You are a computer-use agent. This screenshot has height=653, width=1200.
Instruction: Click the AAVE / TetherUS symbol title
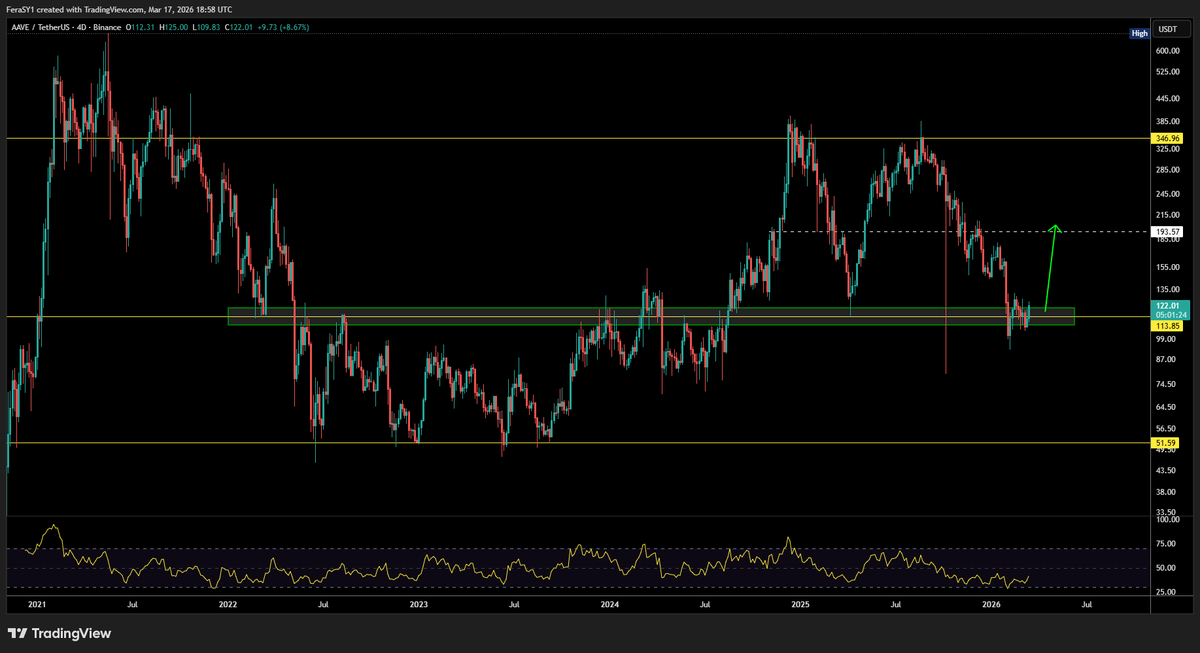point(43,26)
